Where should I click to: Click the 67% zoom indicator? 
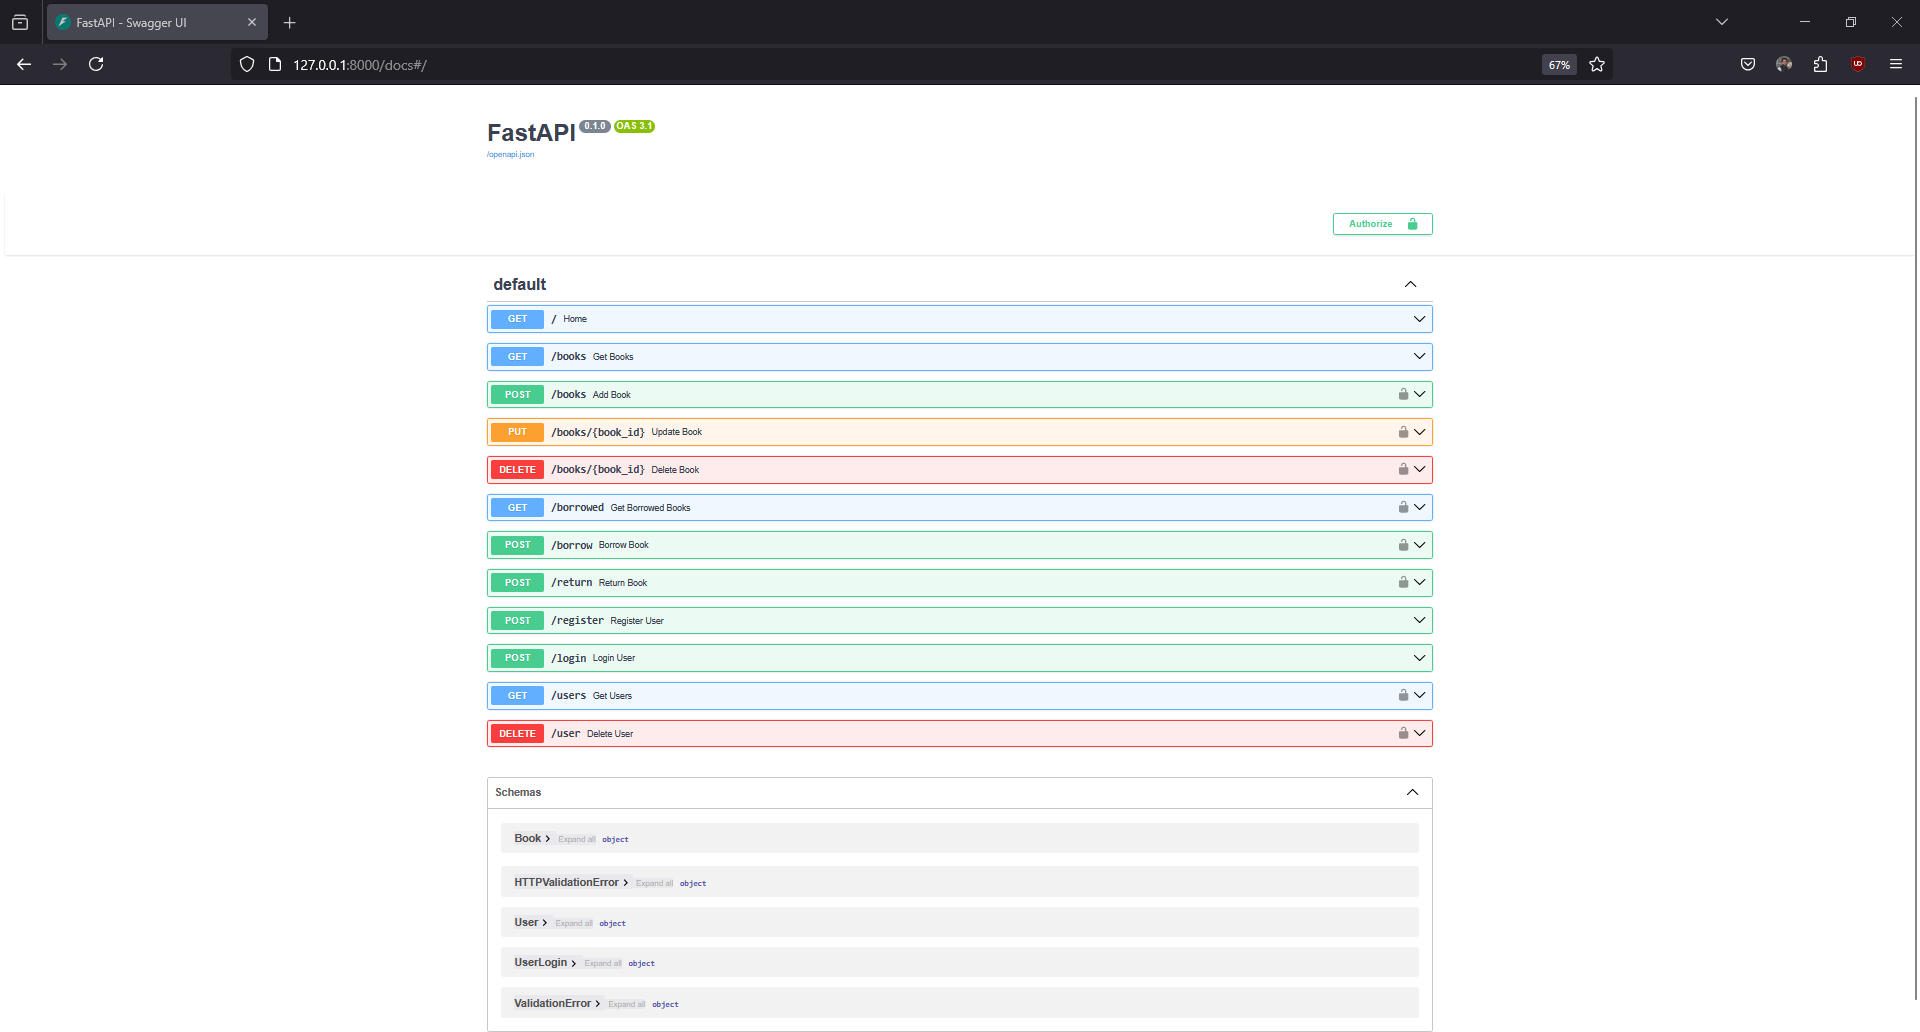click(1558, 64)
